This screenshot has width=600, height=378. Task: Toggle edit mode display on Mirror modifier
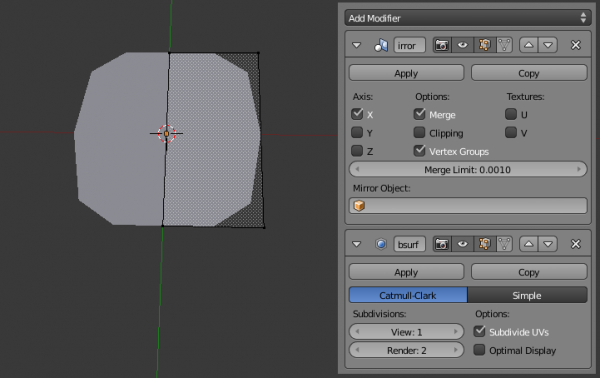484,45
